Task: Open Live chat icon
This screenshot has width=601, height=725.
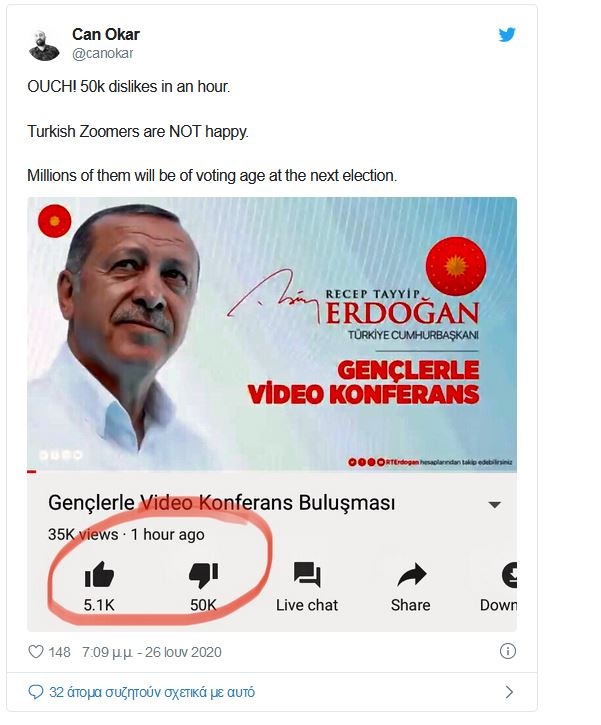Action: 307,575
